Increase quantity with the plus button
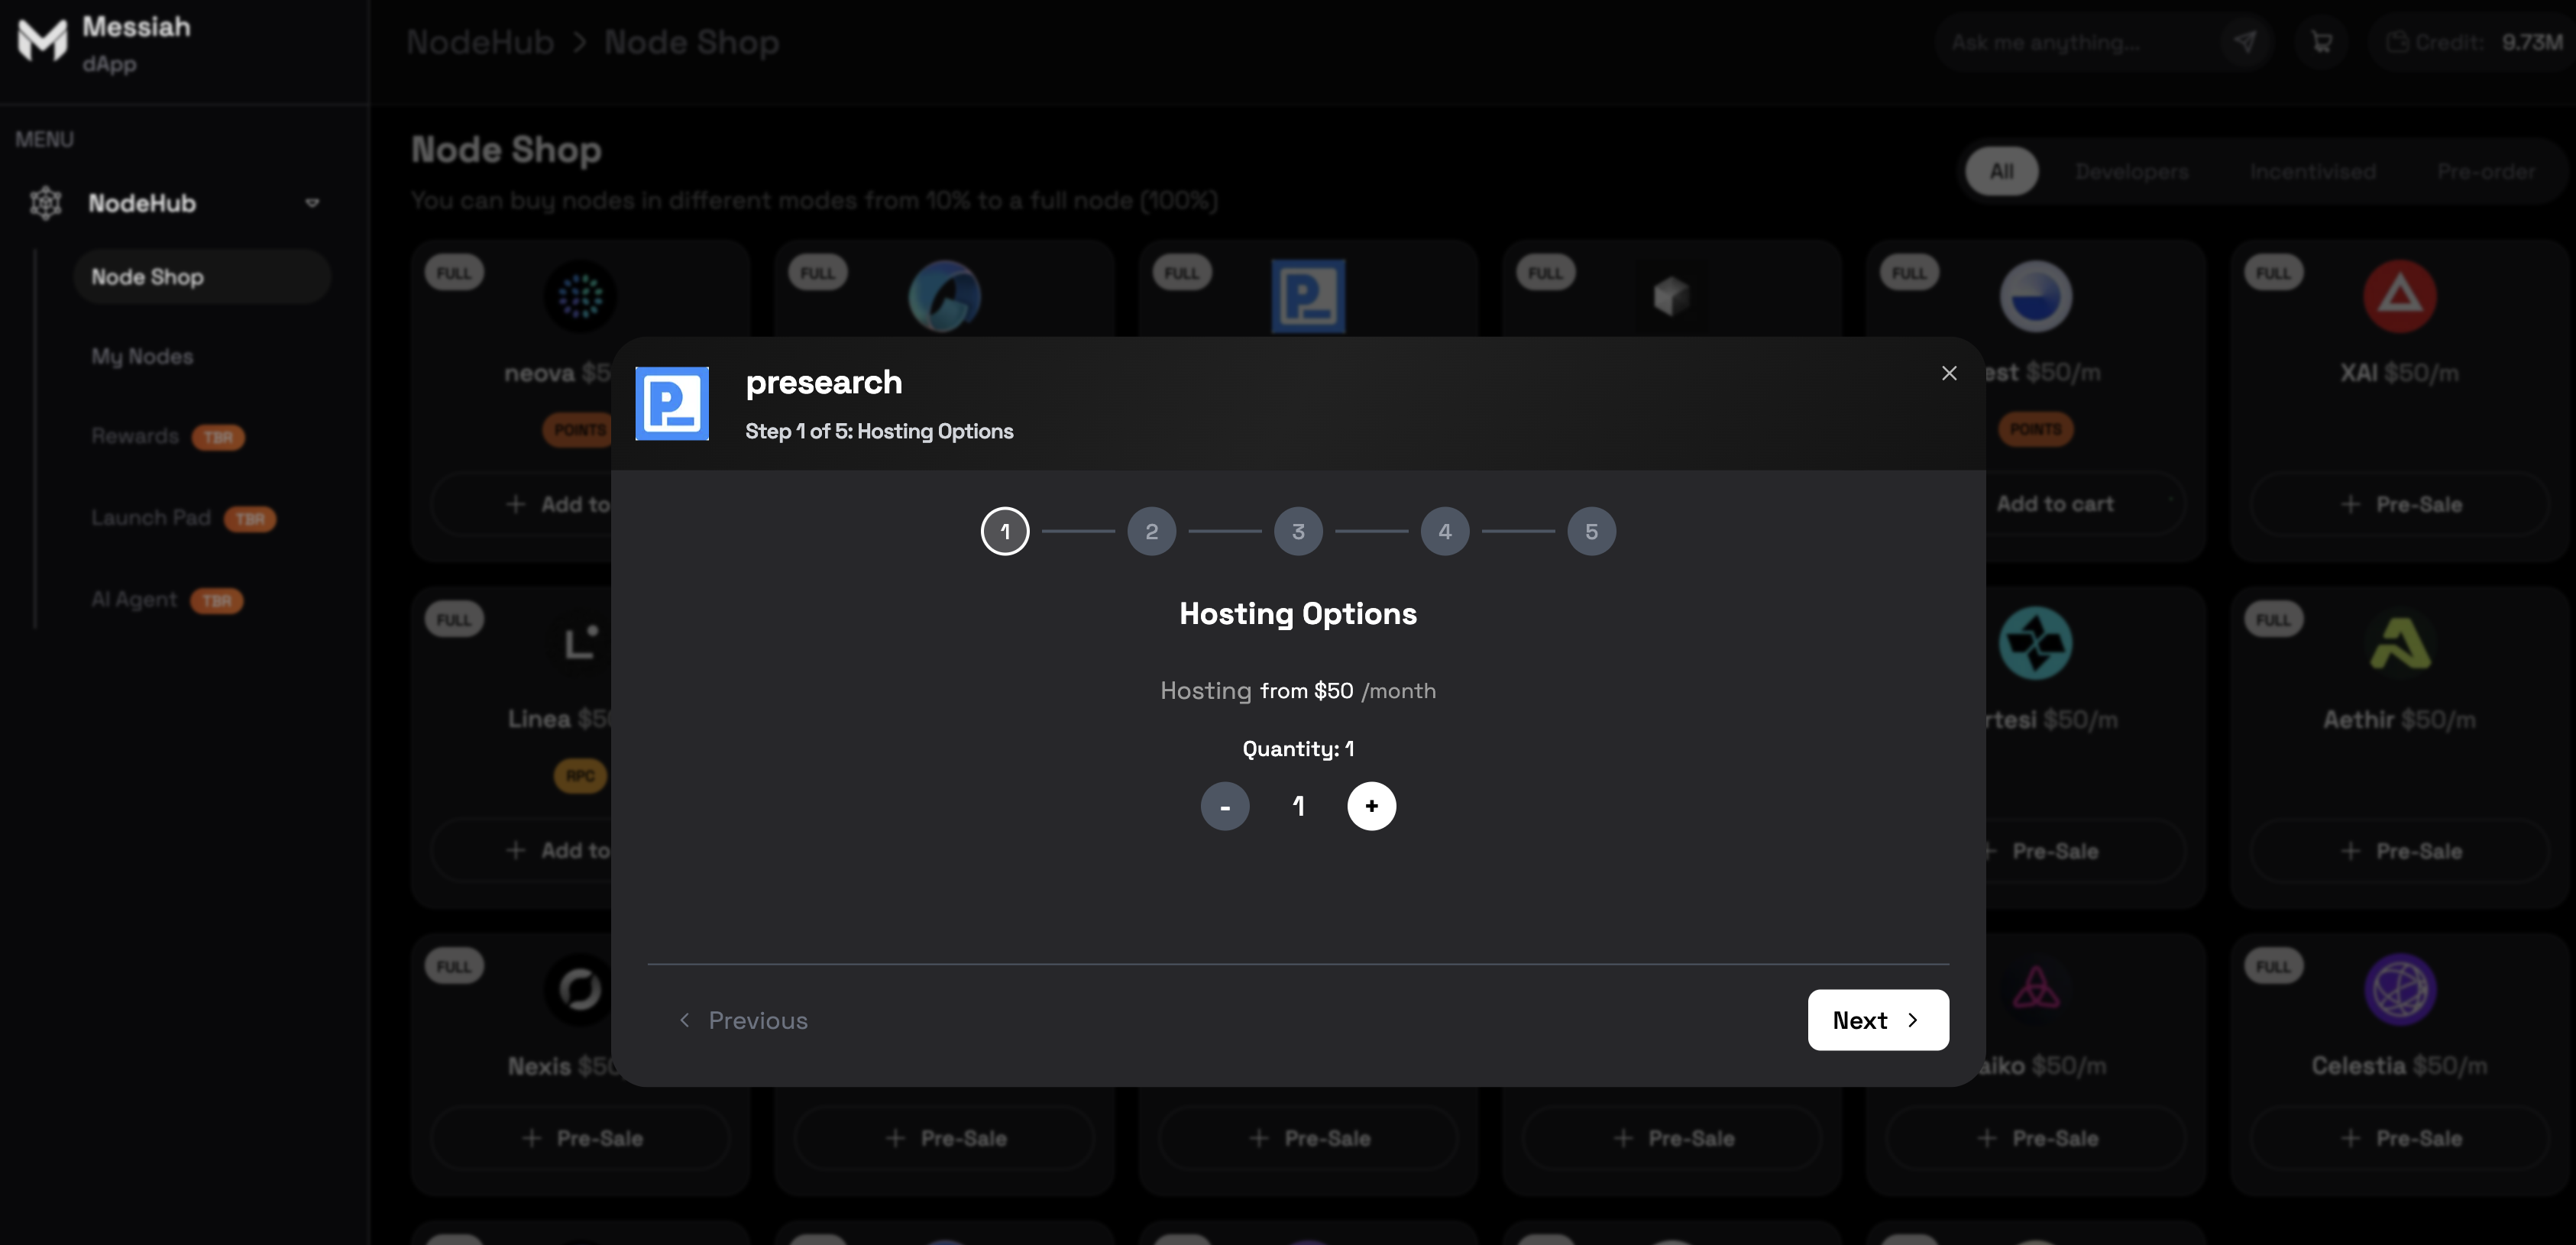The height and width of the screenshot is (1245, 2576). pyautogui.click(x=1371, y=806)
